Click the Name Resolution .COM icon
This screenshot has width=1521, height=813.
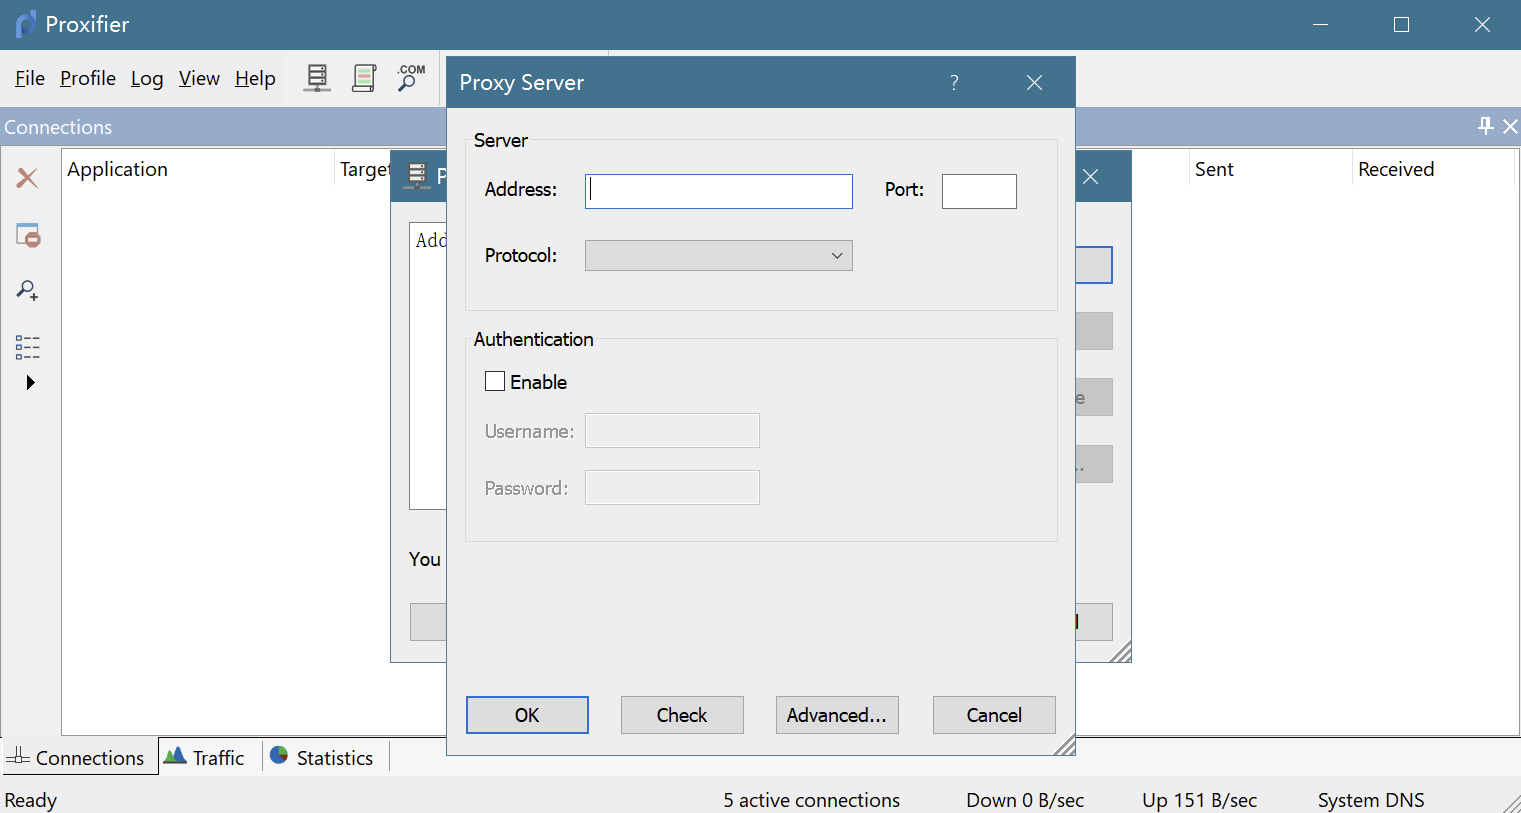(x=411, y=78)
